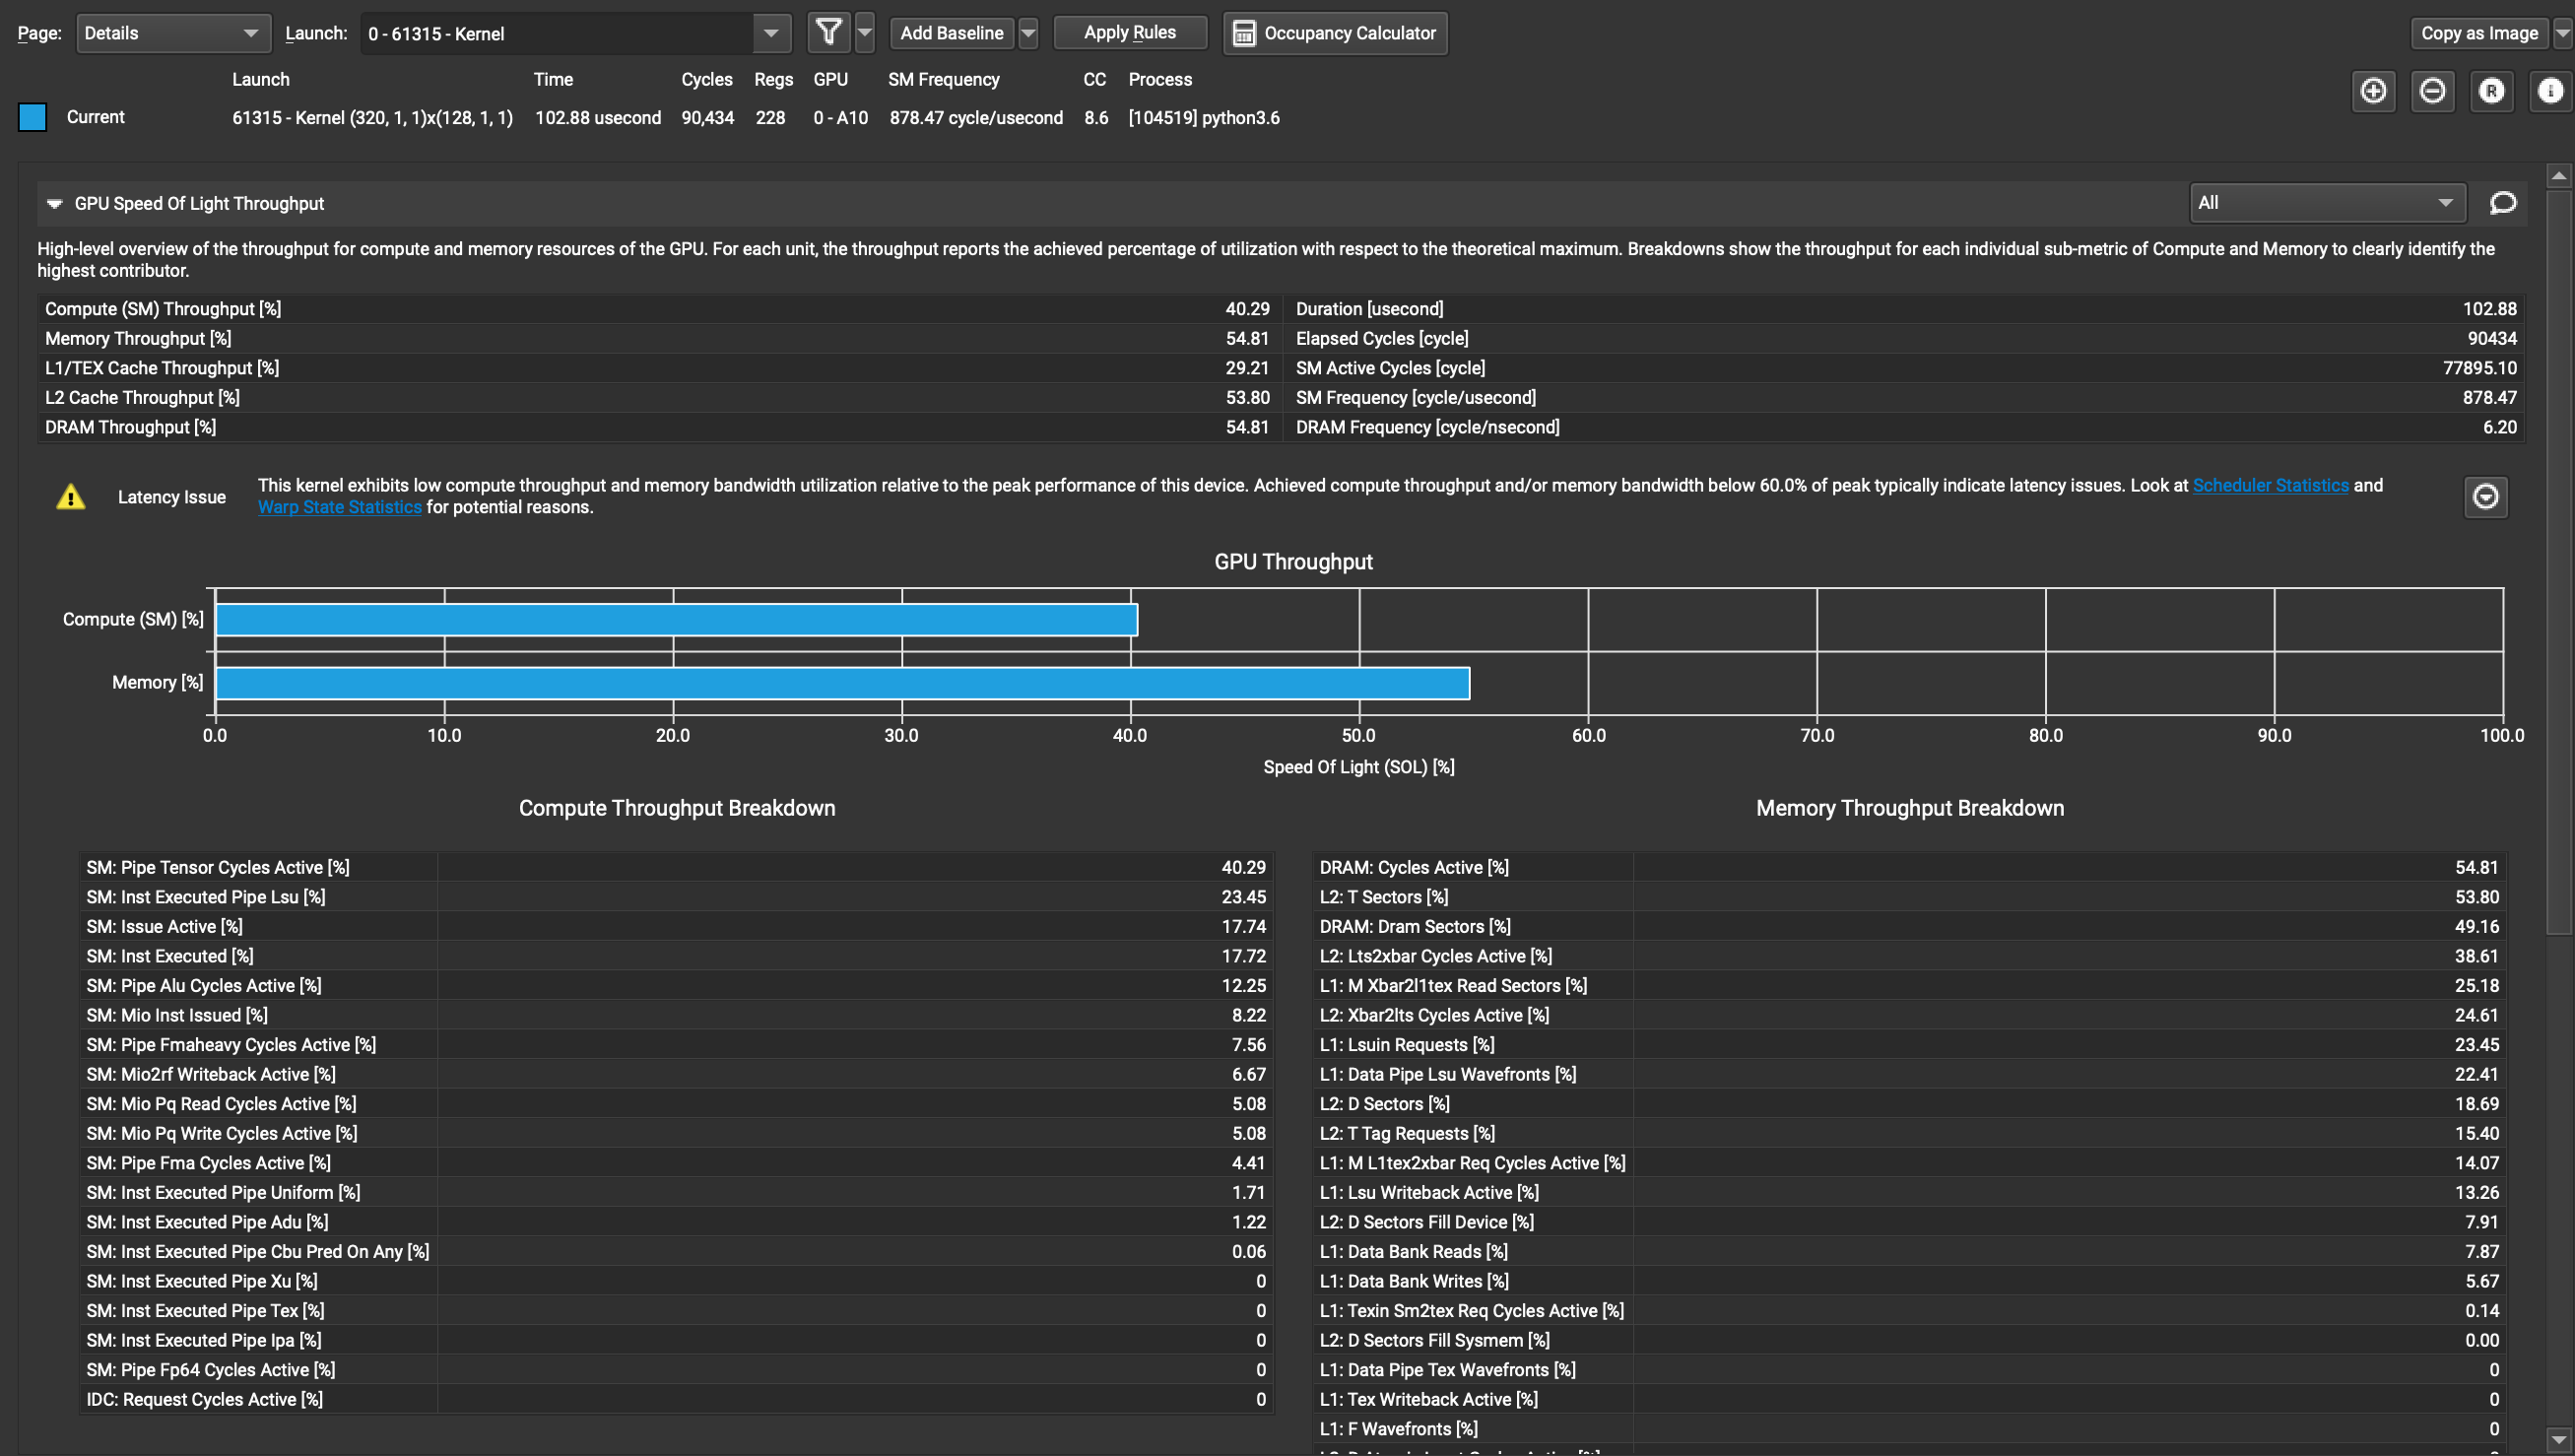
Task: Apply a filter using the funnel icon
Action: 827,32
